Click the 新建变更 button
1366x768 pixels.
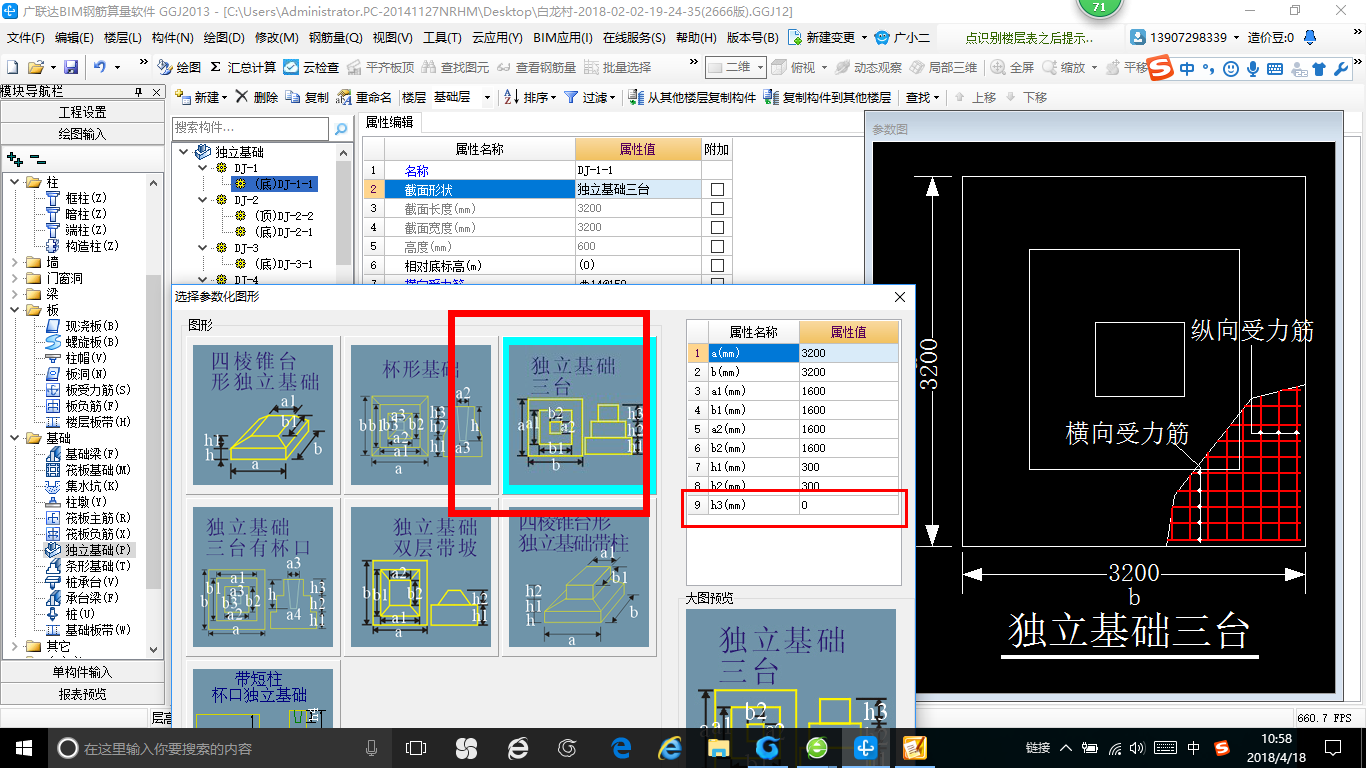point(828,38)
